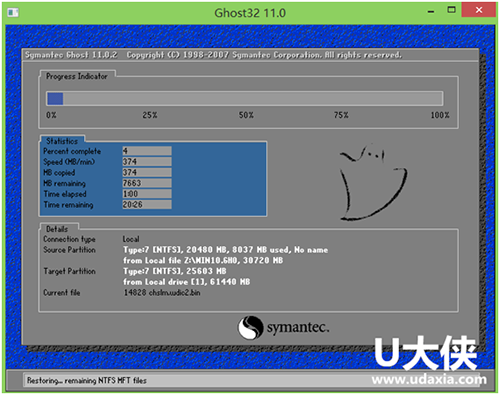Image resolution: width=500 pixels, height=395 pixels.
Task: Click the Symantec ghost mascot drawing
Action: (x=373, y=182)
